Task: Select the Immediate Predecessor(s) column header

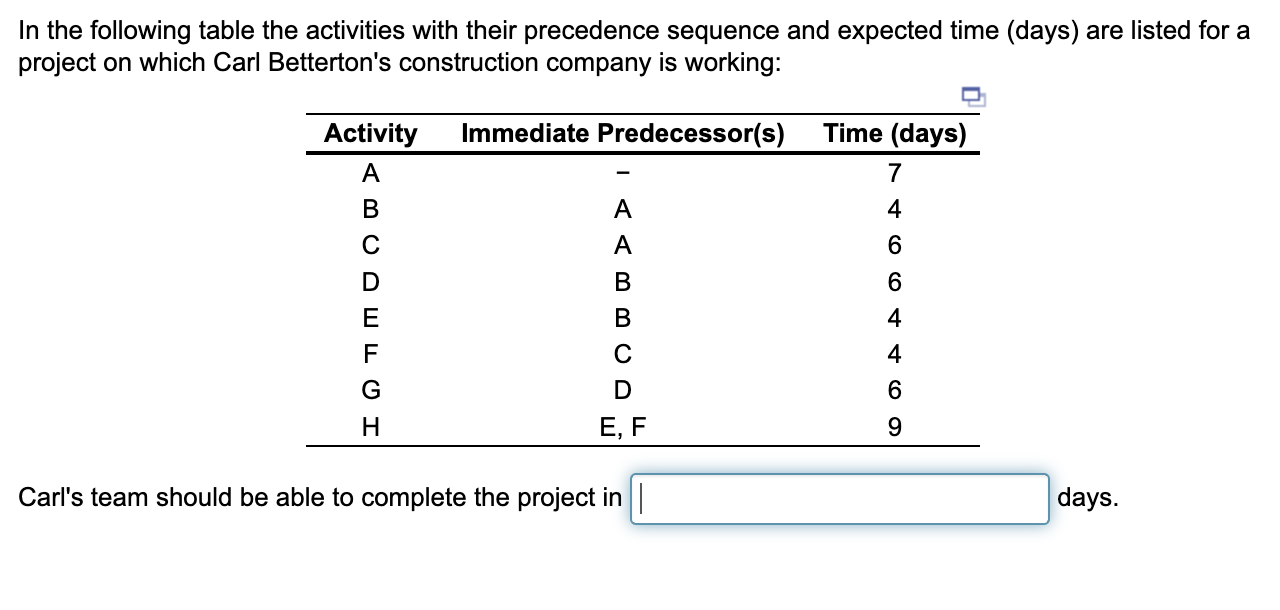Action: coord(625,133)
